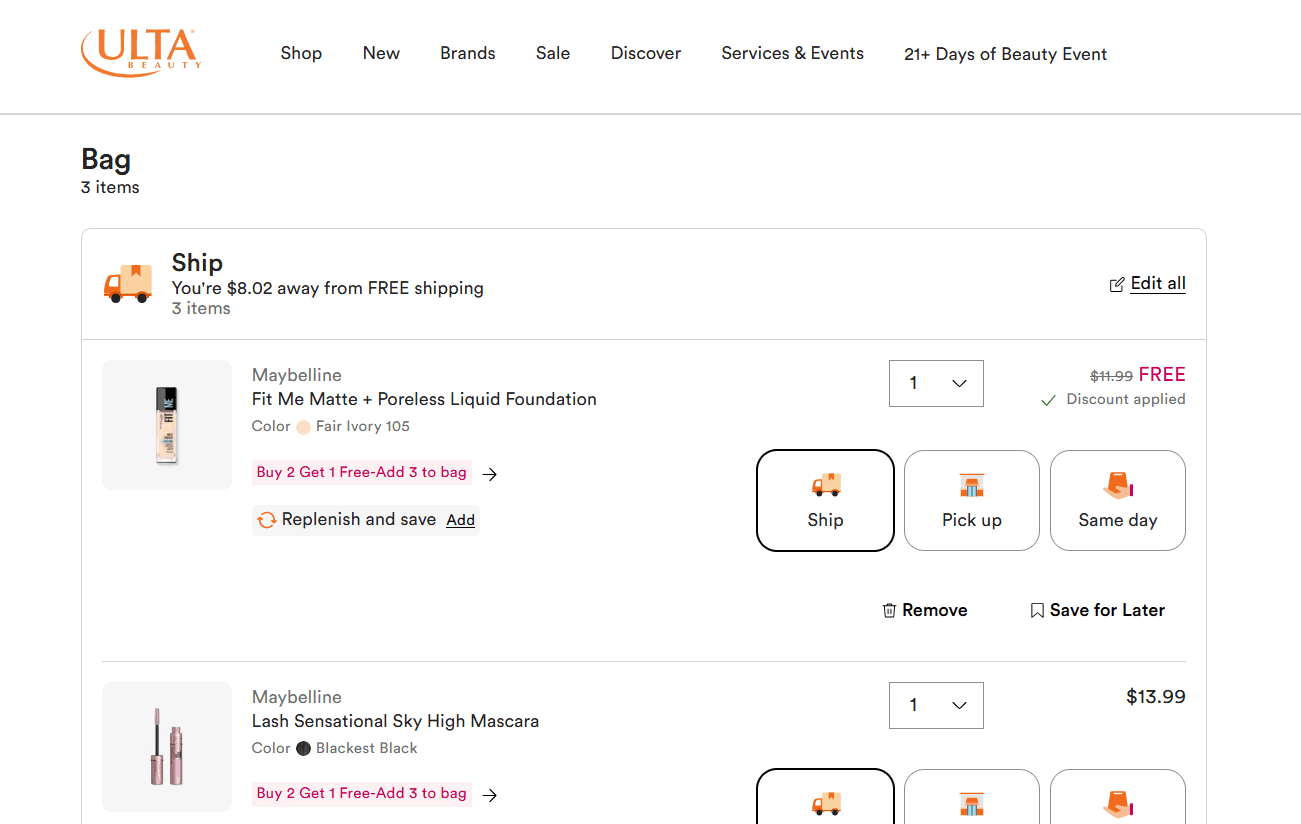Click Discount applied text
The width and height of the screenshot is (1301, 824).
click(x=1126, y=399)
